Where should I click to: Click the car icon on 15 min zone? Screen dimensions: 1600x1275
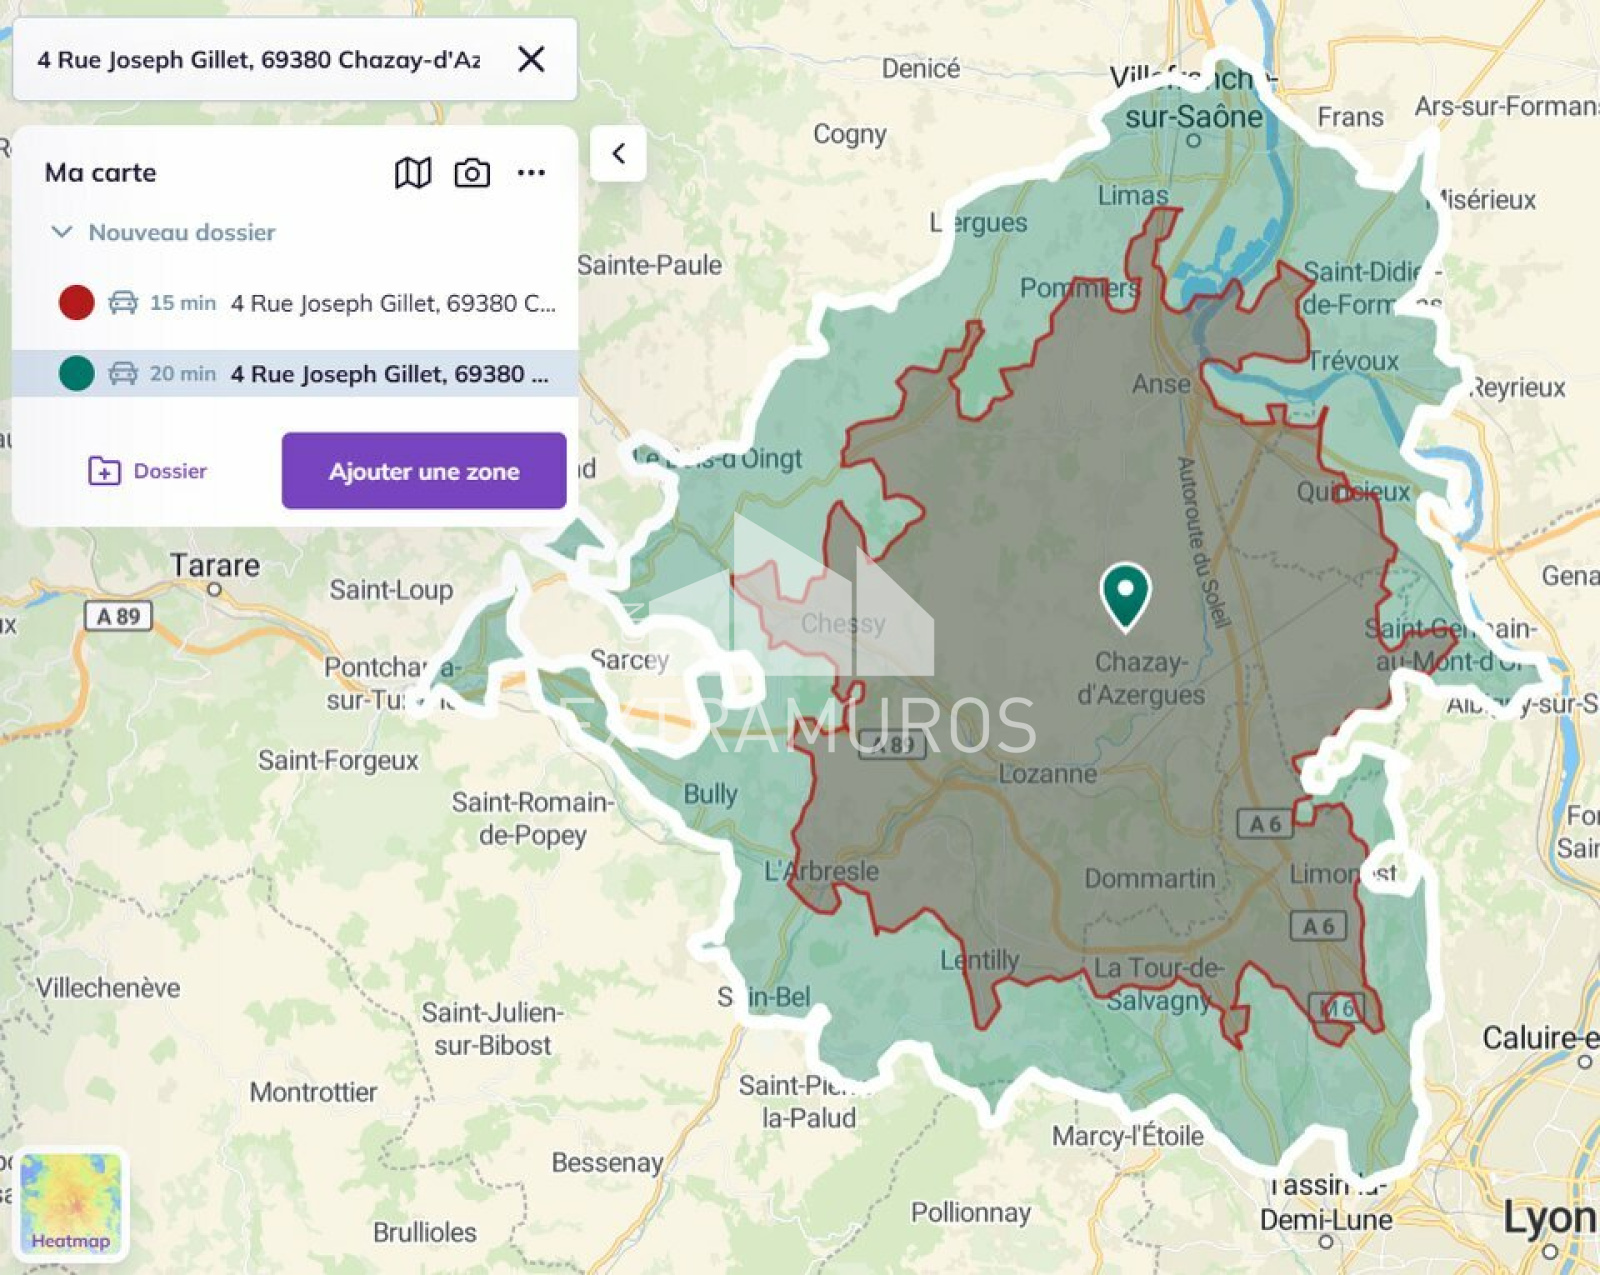click(x=123, y=302)
